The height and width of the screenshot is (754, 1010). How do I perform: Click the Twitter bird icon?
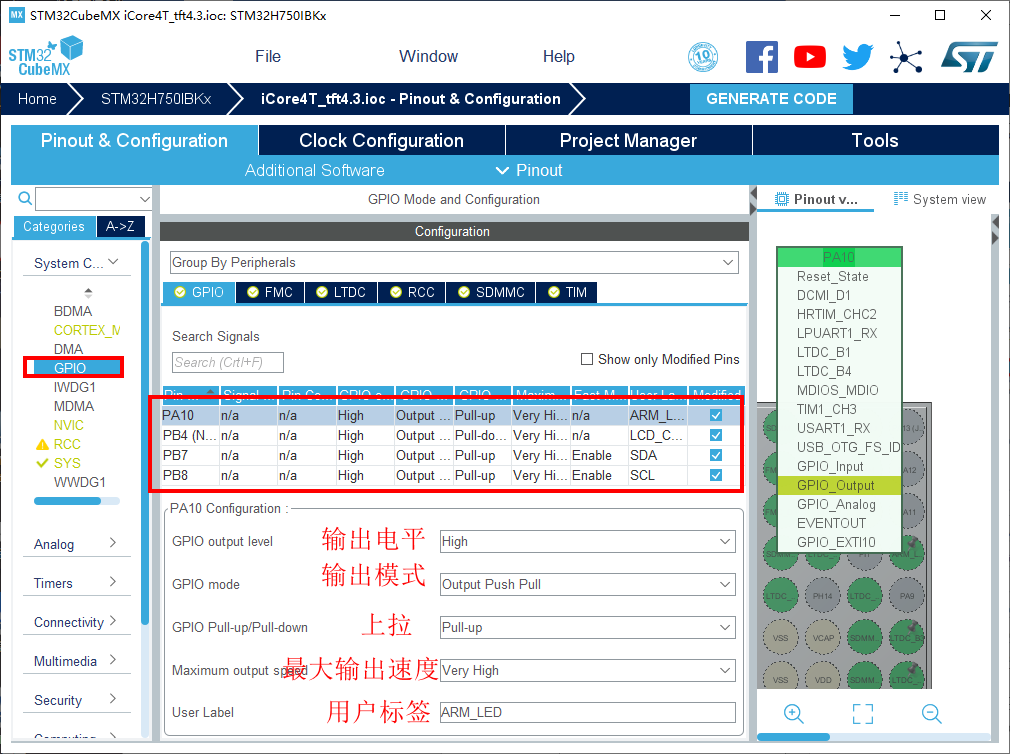(x=857, y=57)
